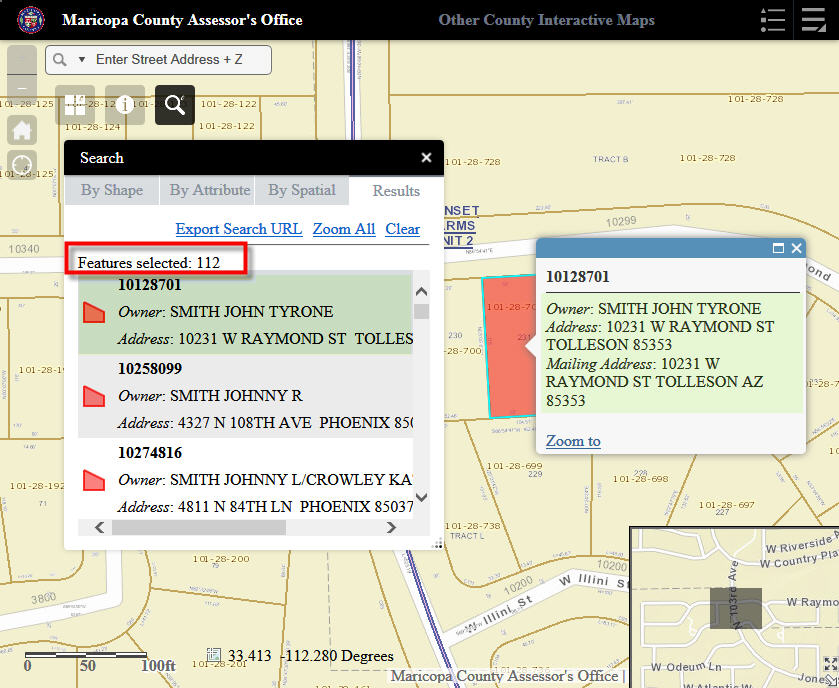The height and width of the screenshot is (688, 839).
Task: Expand the address search source dropdown arrow
Action: (82, 60)
